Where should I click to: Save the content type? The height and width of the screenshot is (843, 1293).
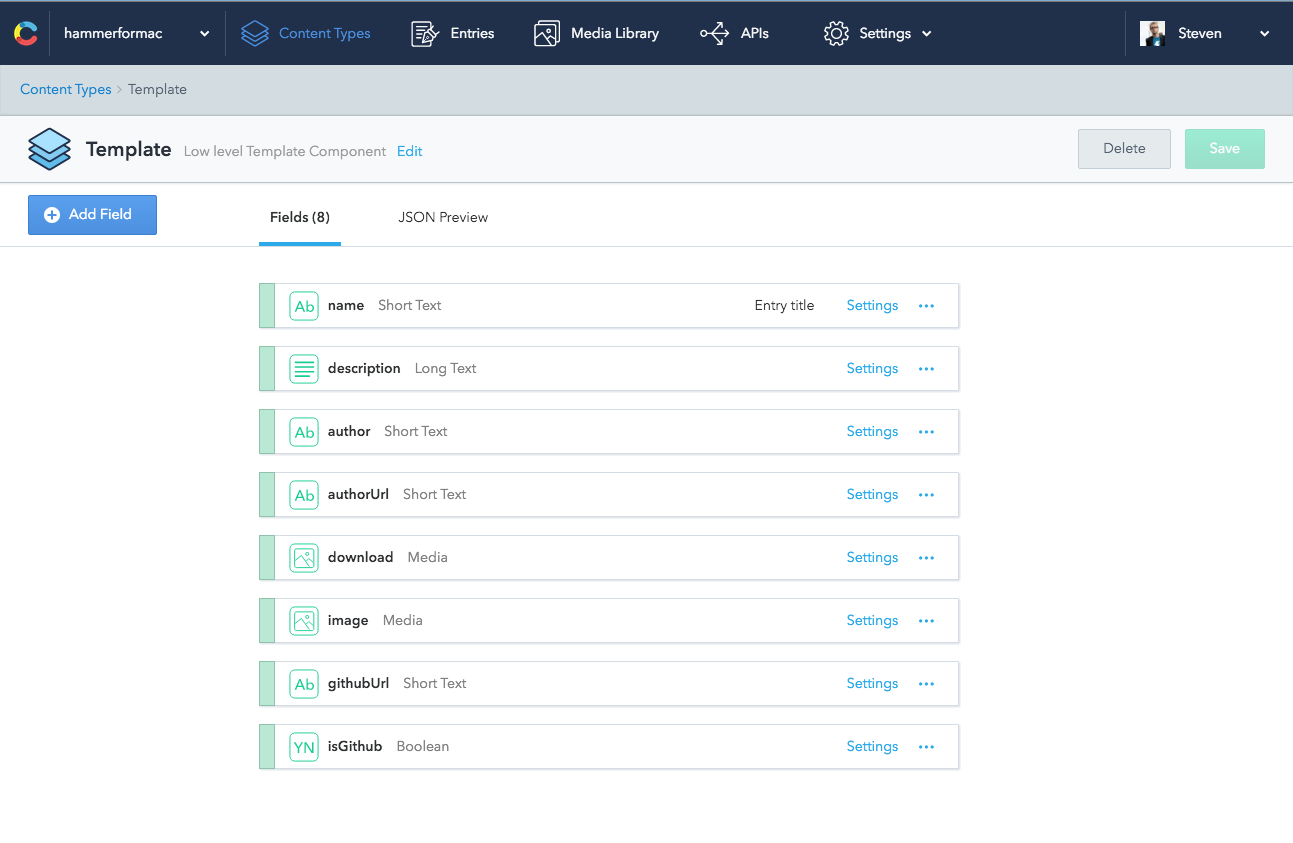(1225, 148)
